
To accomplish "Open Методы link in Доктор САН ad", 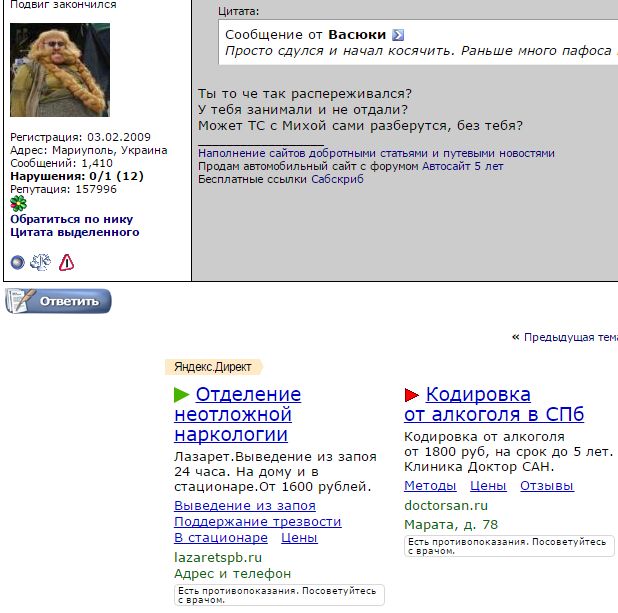I will point(430,486).
